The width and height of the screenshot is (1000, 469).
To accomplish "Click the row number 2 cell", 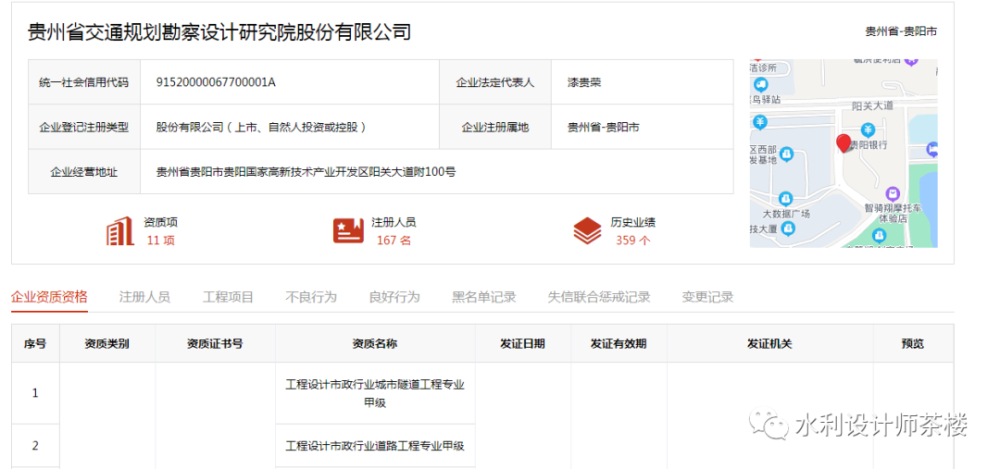I will pyautogui.click(x=36, y=445).
